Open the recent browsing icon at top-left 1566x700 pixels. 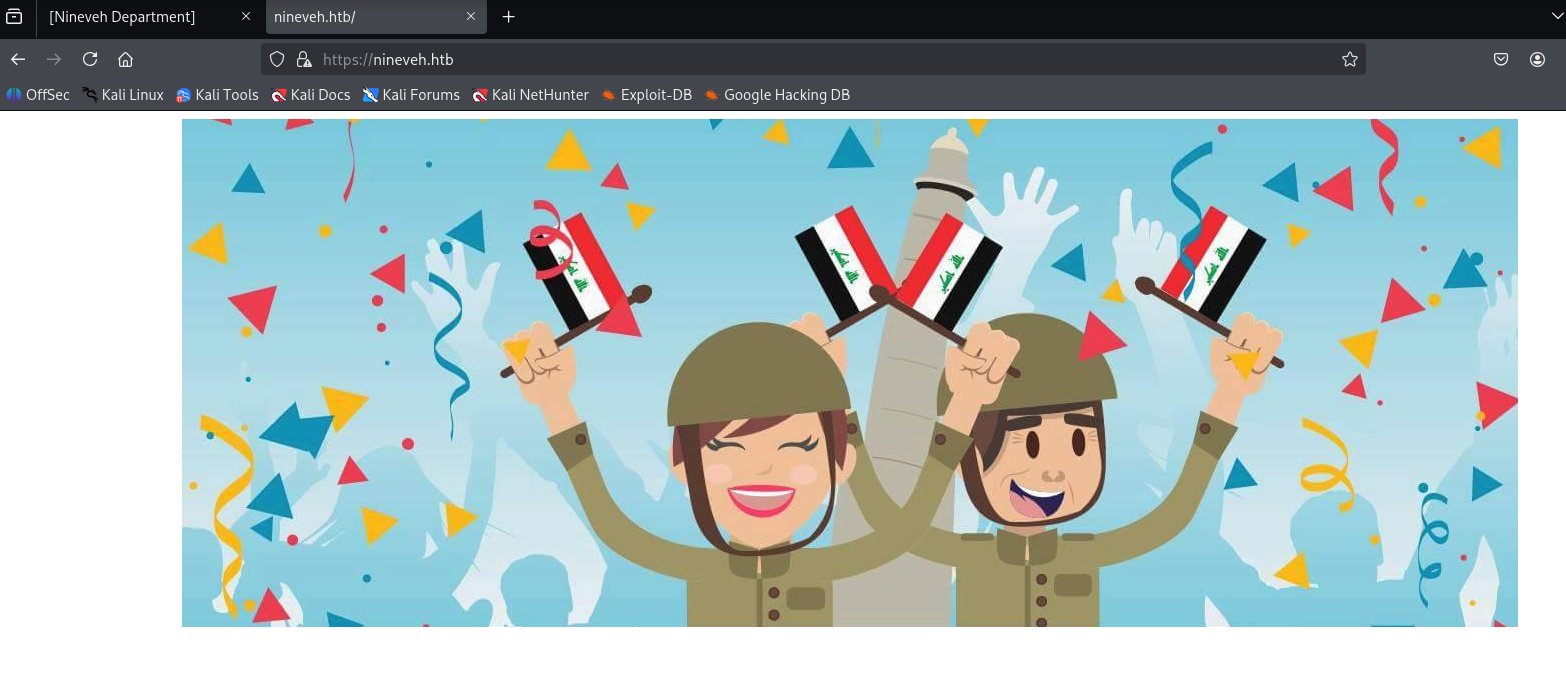[14, 16]
